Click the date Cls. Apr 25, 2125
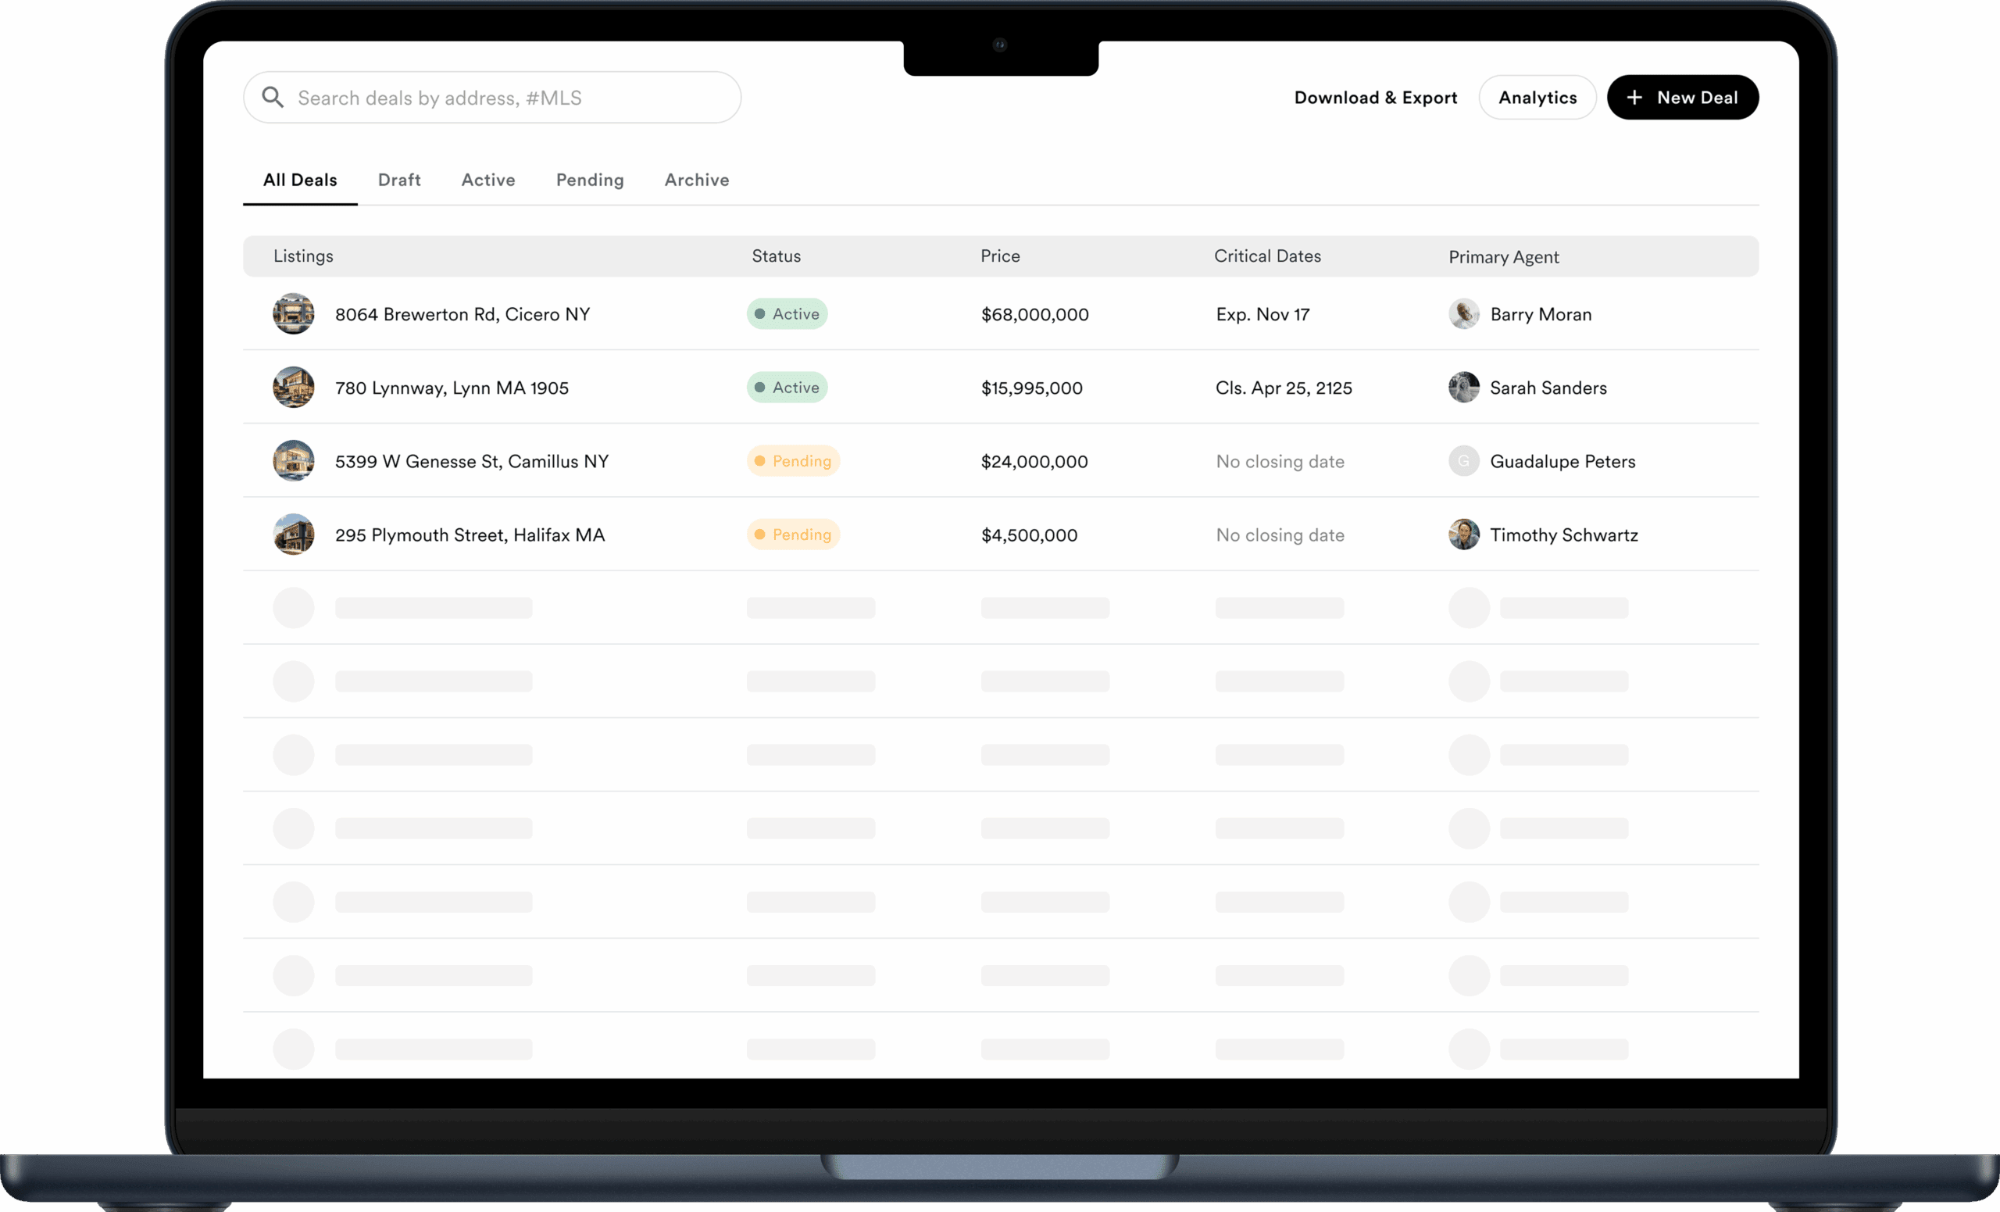This screenshot has height=1212, width=2000. (1283, 388)
